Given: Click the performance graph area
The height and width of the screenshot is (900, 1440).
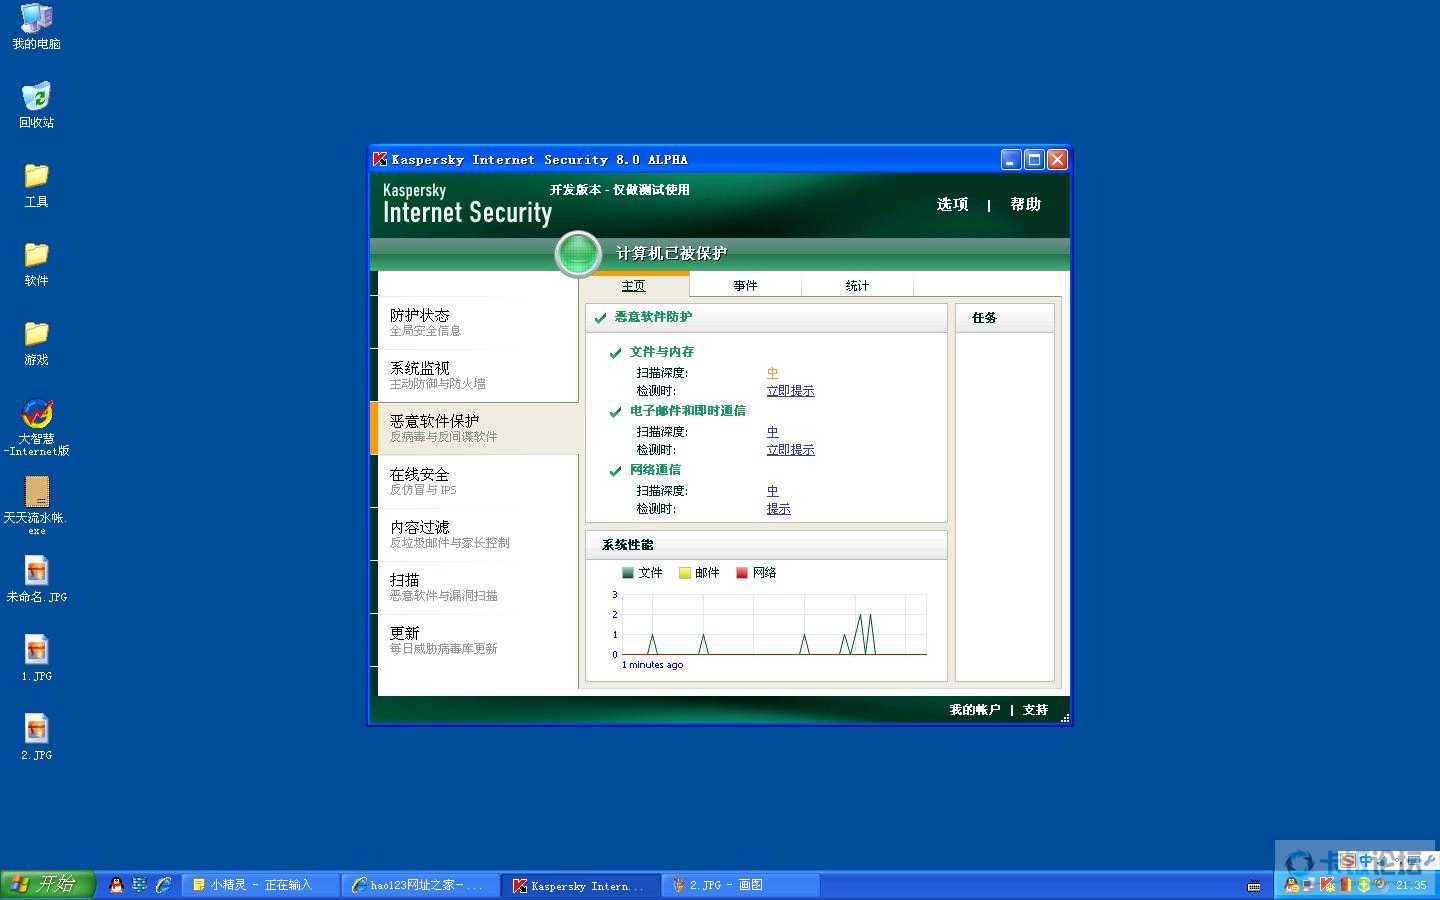Looking at the screenshot, I should click(x=774, y=625).
